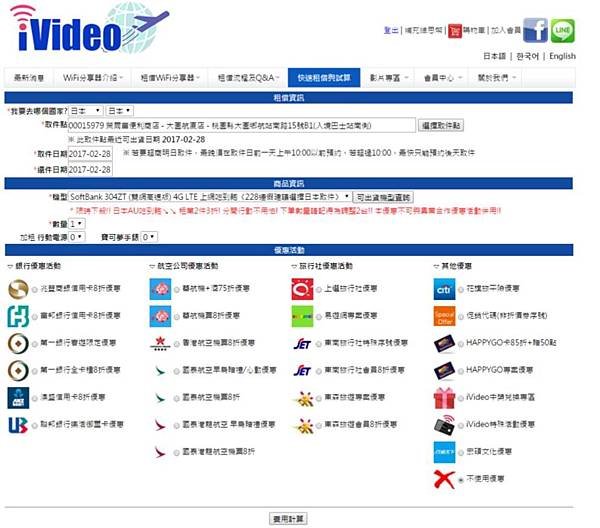Click the China Airlines logo beside 華航機票8折優惠

[x=160, y=316]
